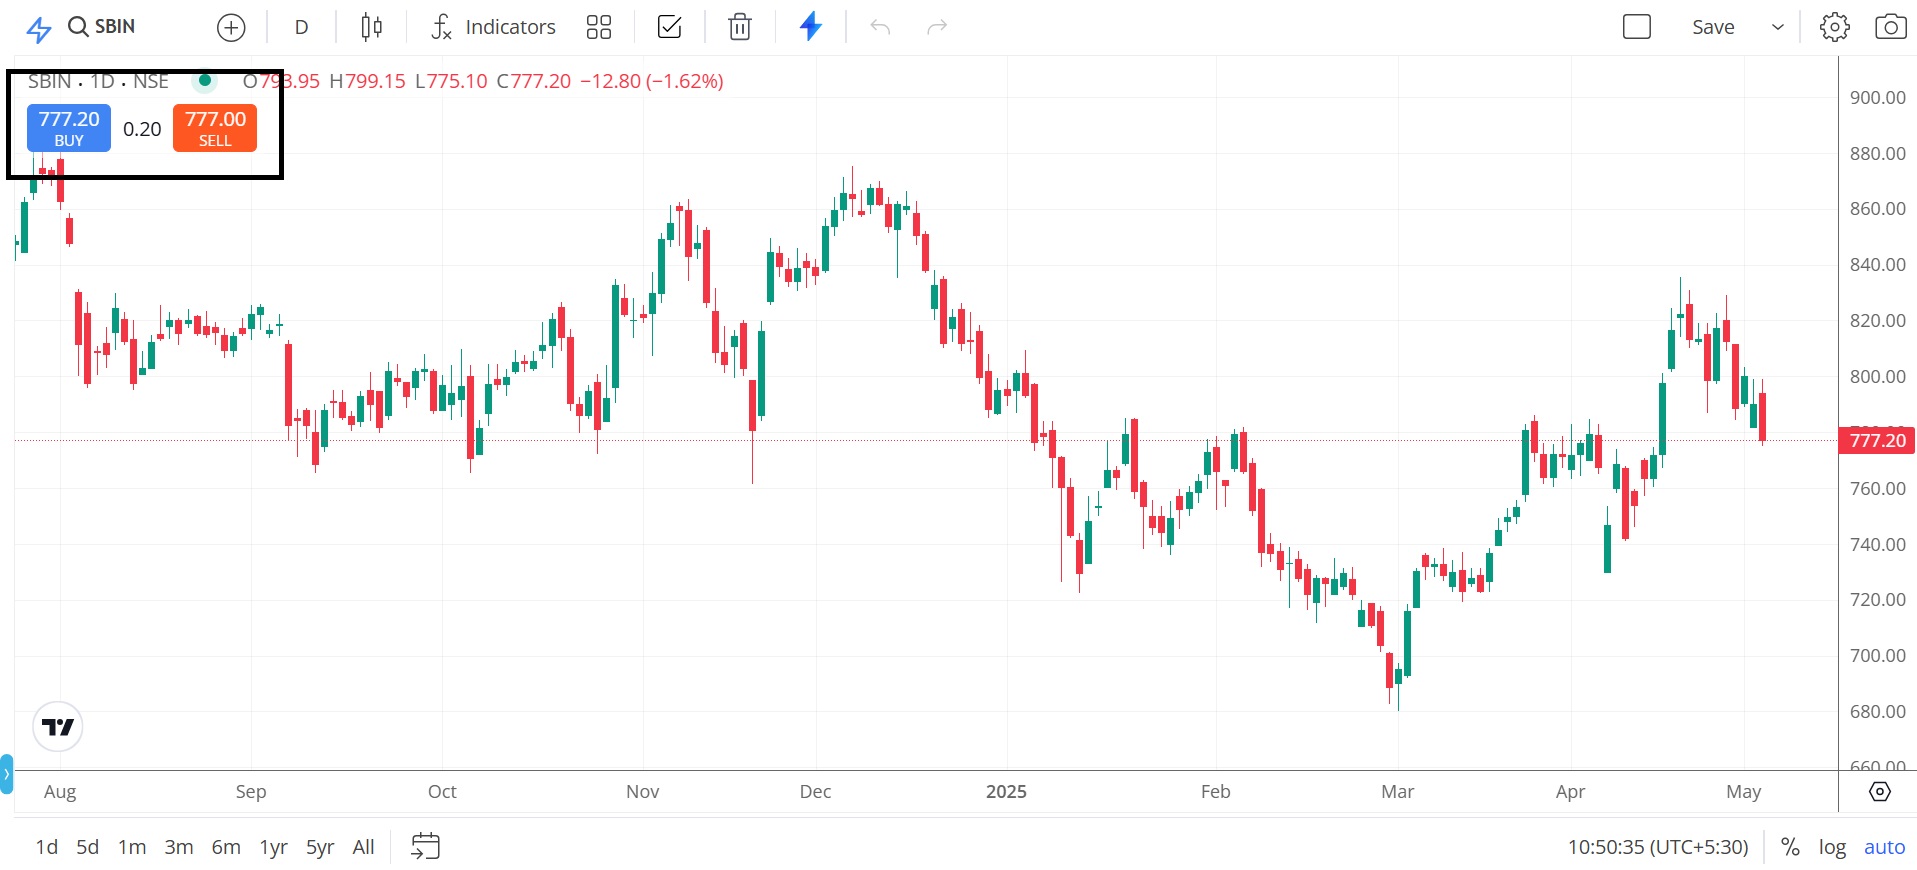1917x870 pixels.
Task: Click the checkbox-with-pencil toolbar icon
Action: pyautogui.click(x=669, y=27)
